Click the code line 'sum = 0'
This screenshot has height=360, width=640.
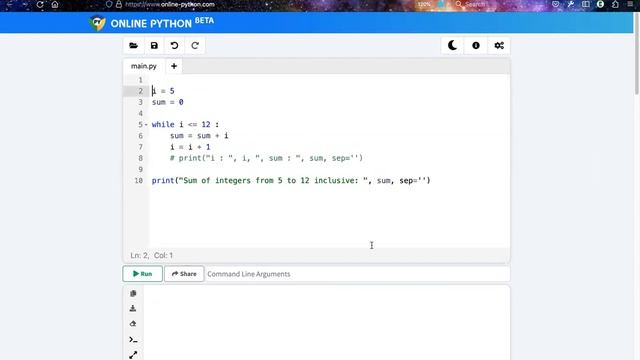(167, 102)
